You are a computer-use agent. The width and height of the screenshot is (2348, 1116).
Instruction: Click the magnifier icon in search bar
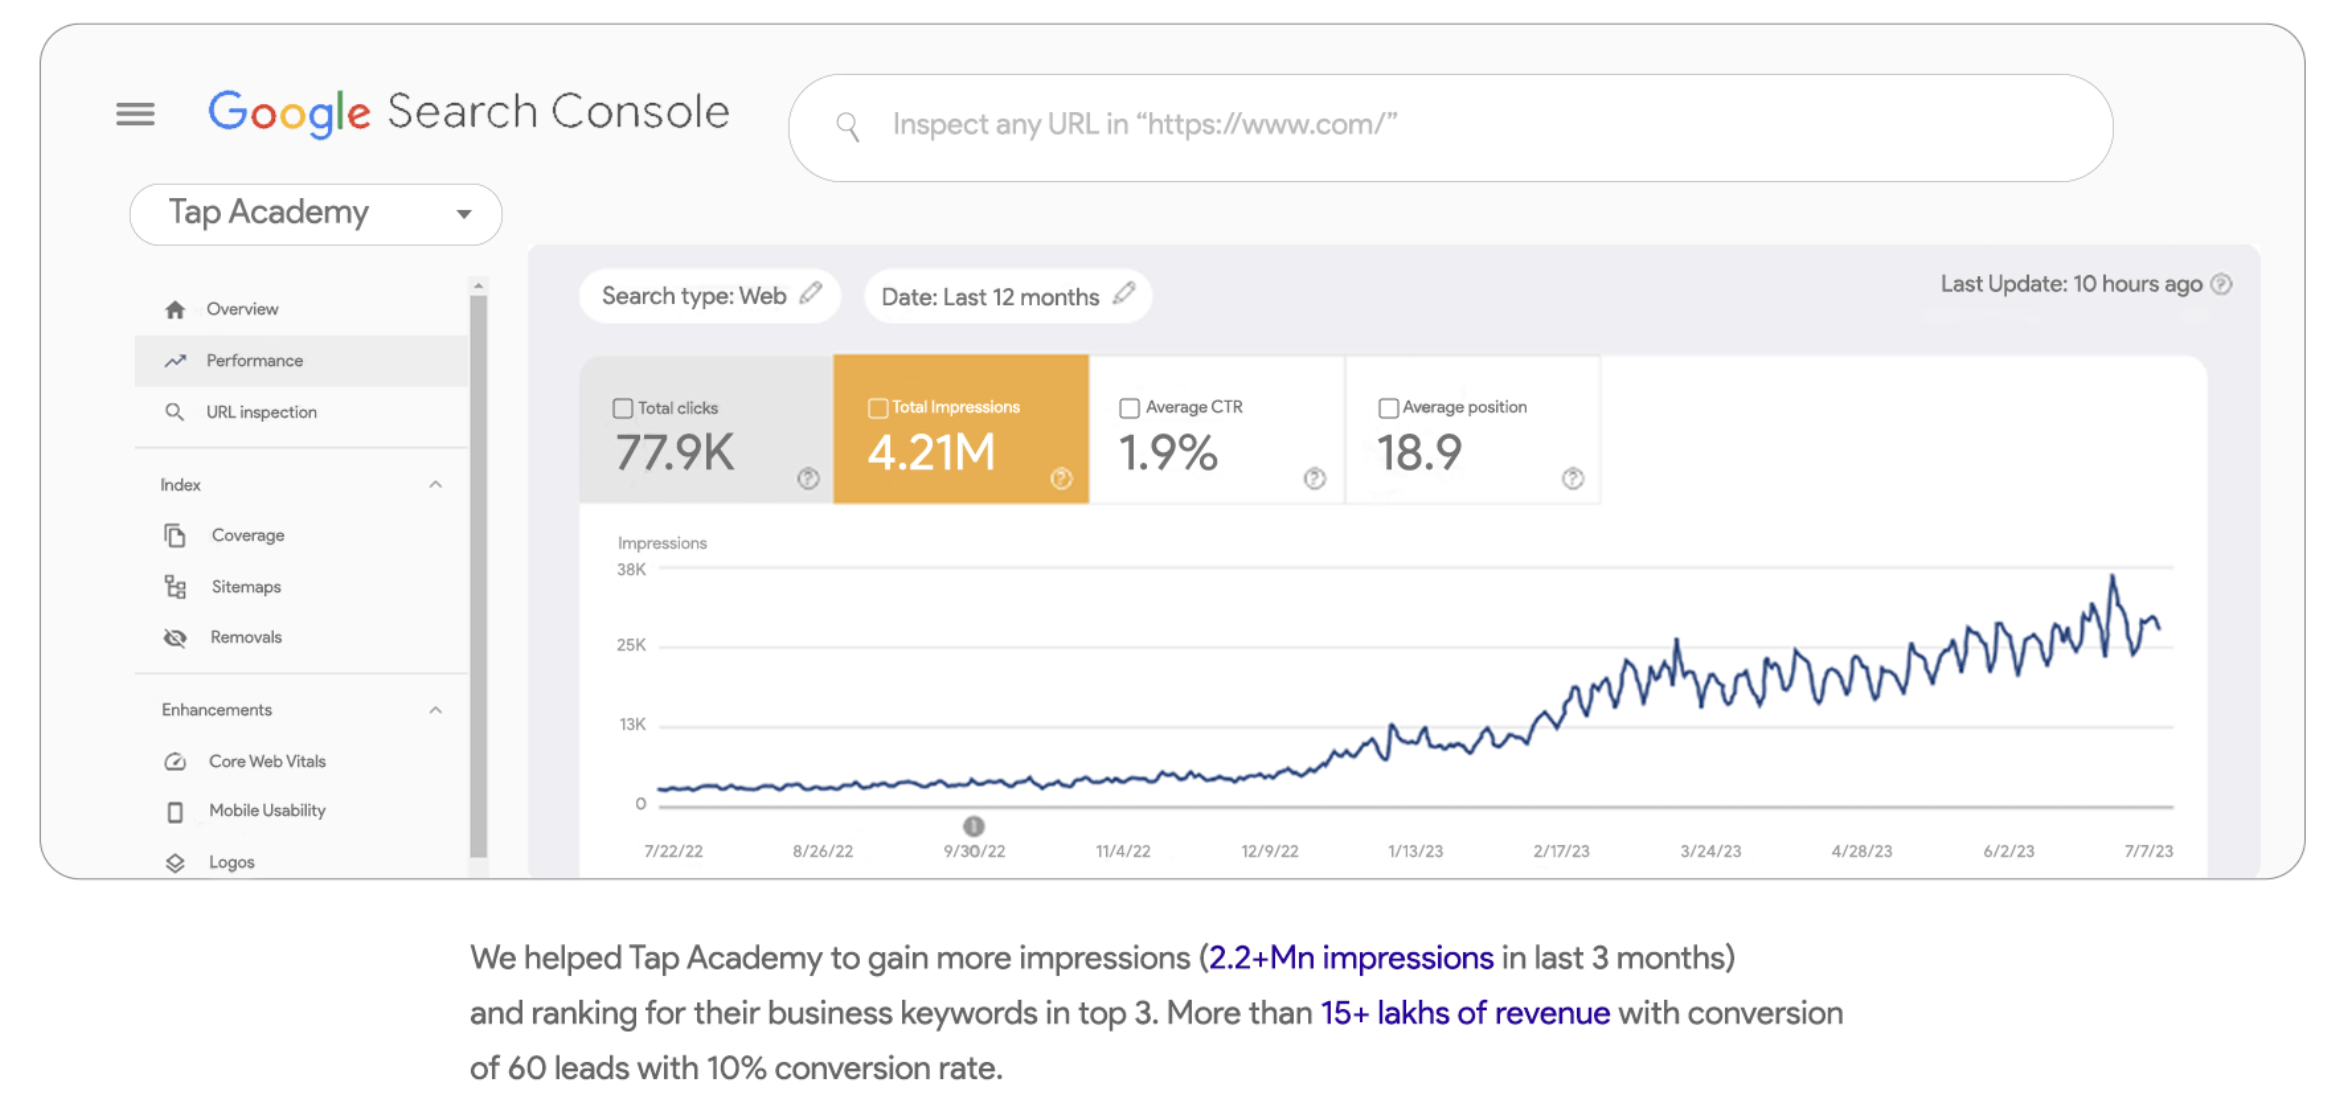[847, 127]
